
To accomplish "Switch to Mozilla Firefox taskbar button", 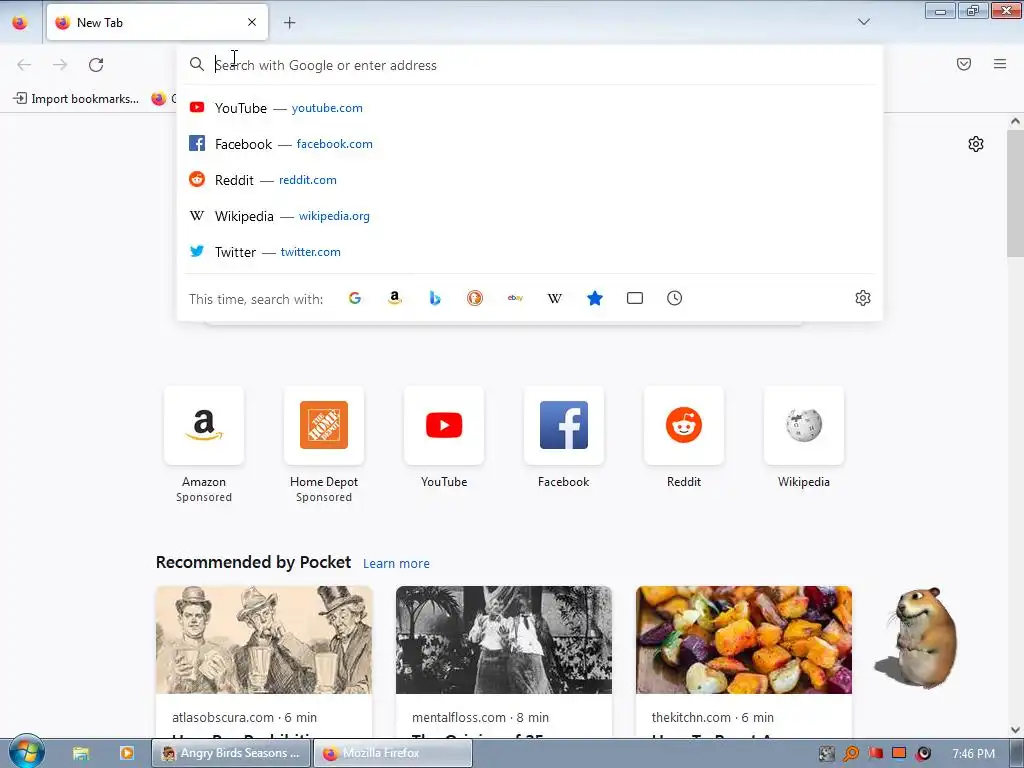I will point(393,753).
